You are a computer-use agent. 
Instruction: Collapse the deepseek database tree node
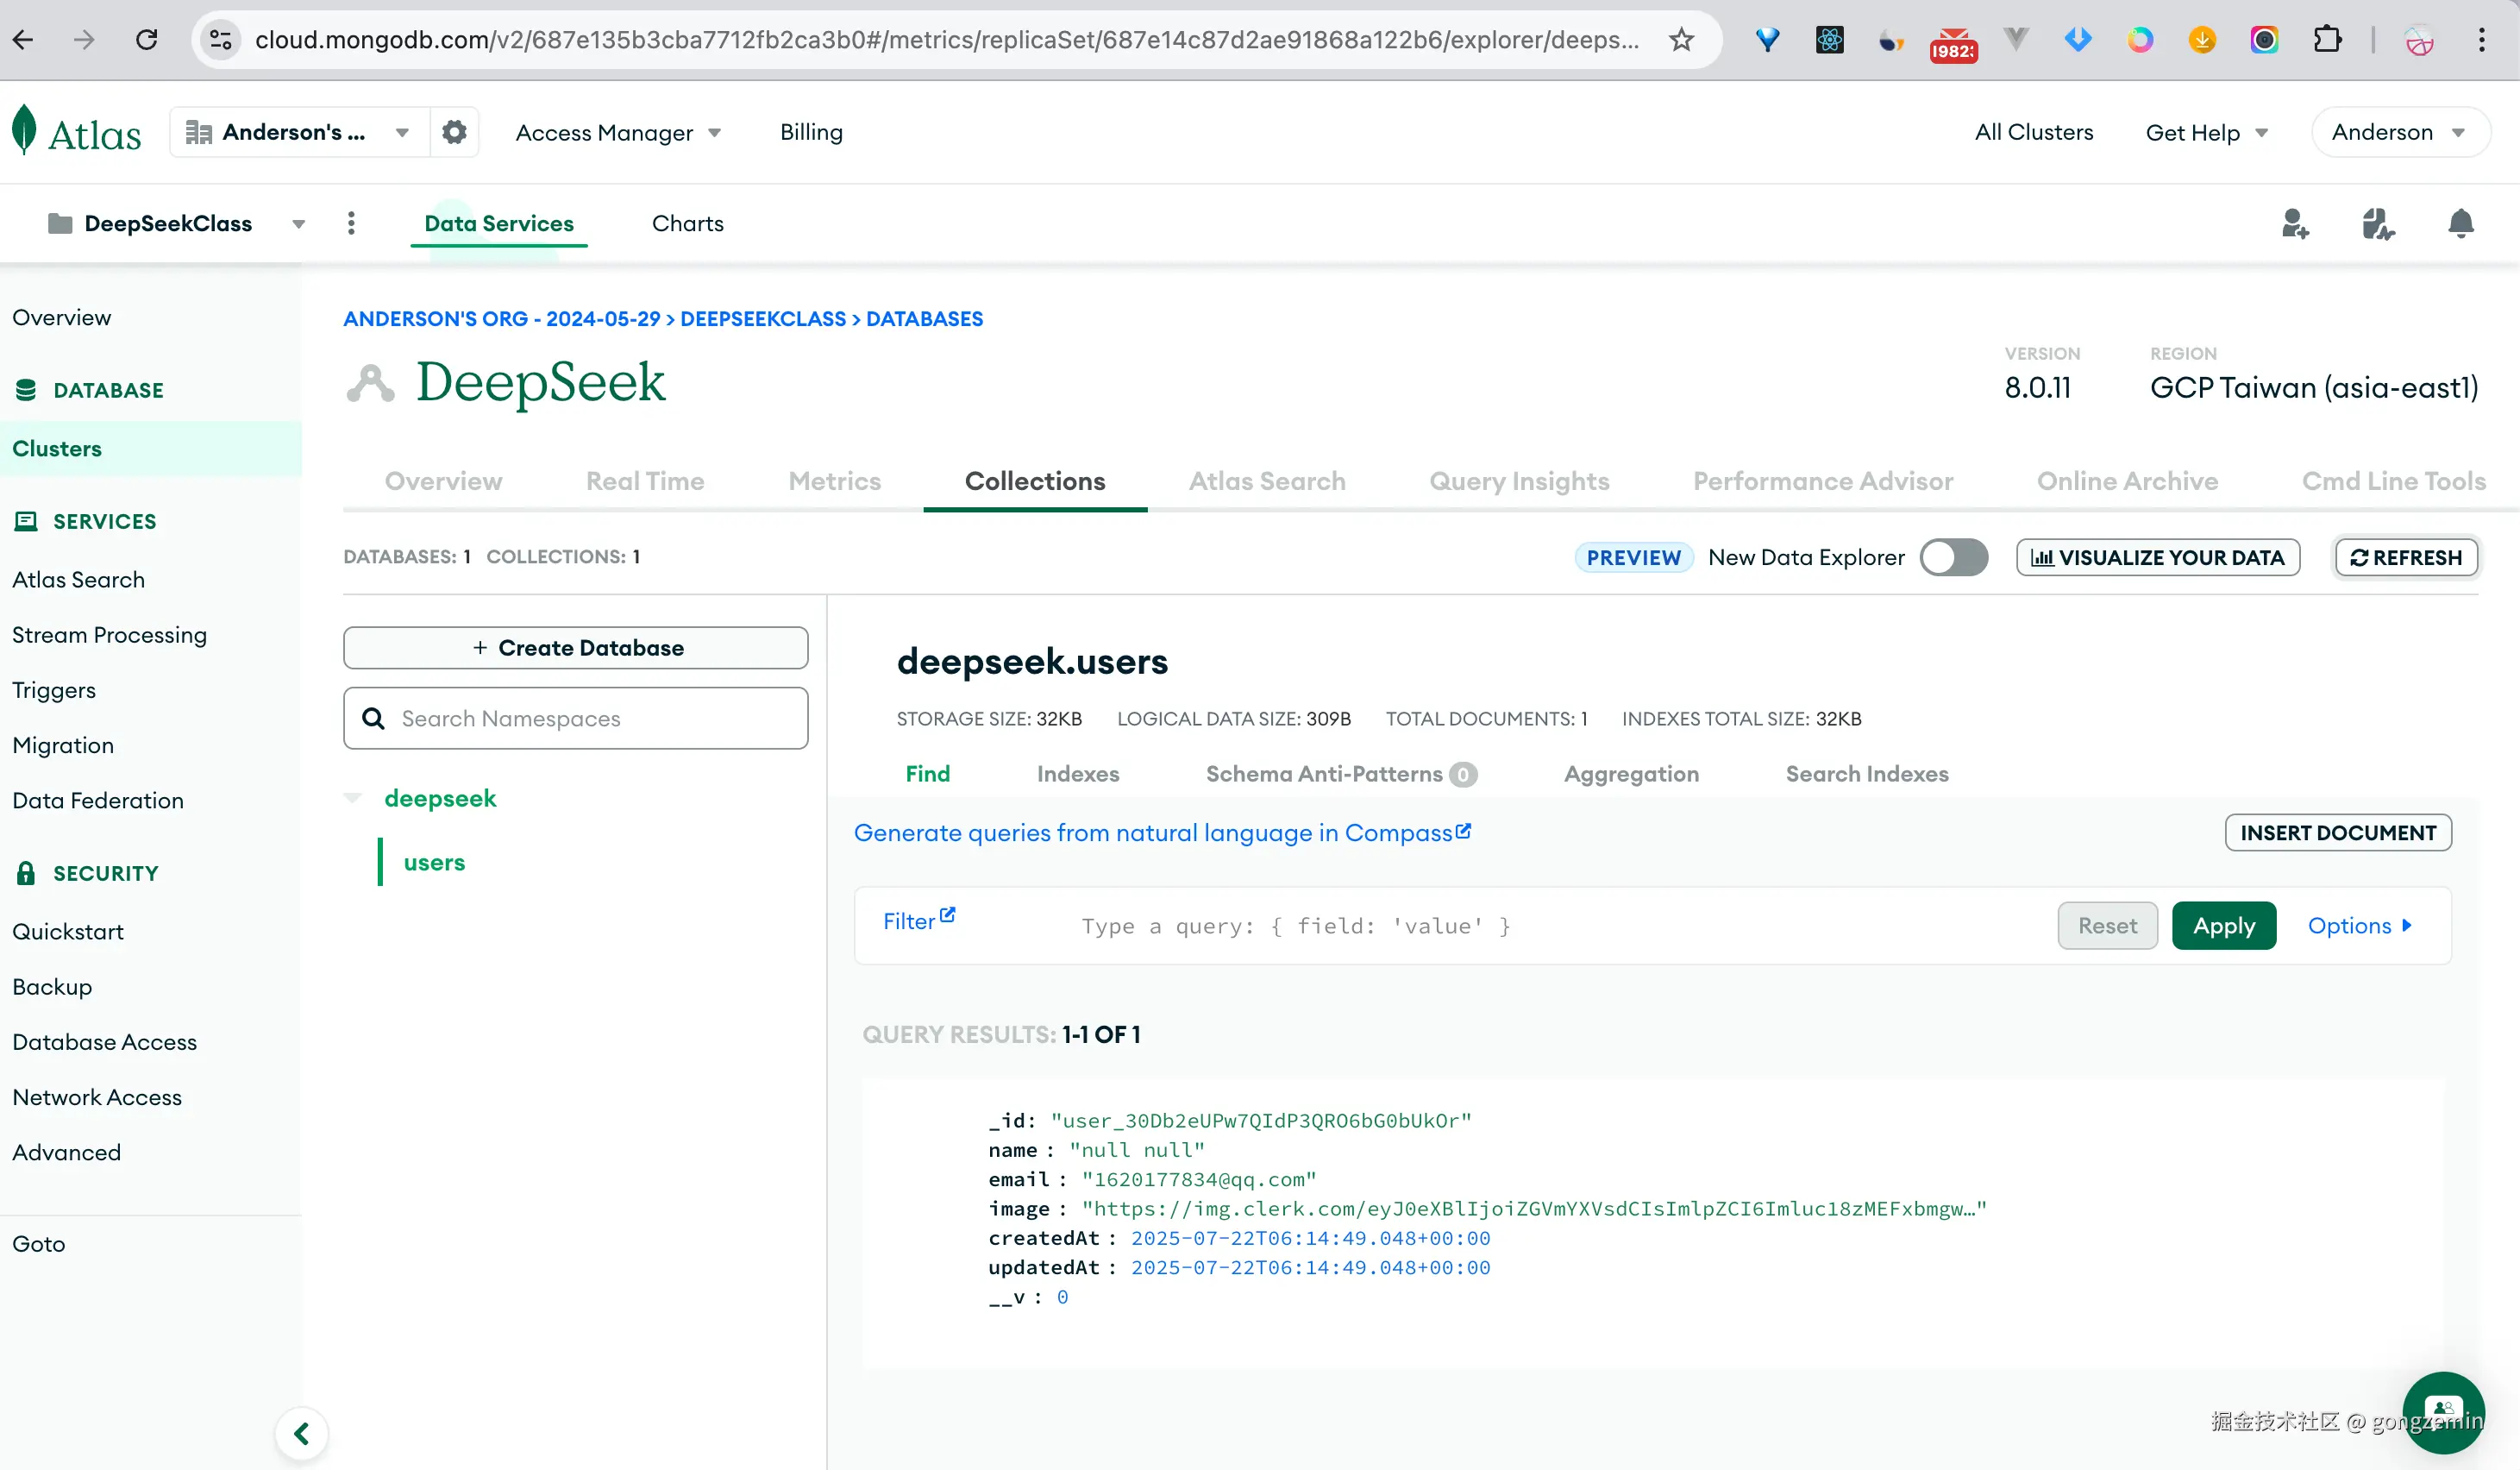[x=353, y=798]
